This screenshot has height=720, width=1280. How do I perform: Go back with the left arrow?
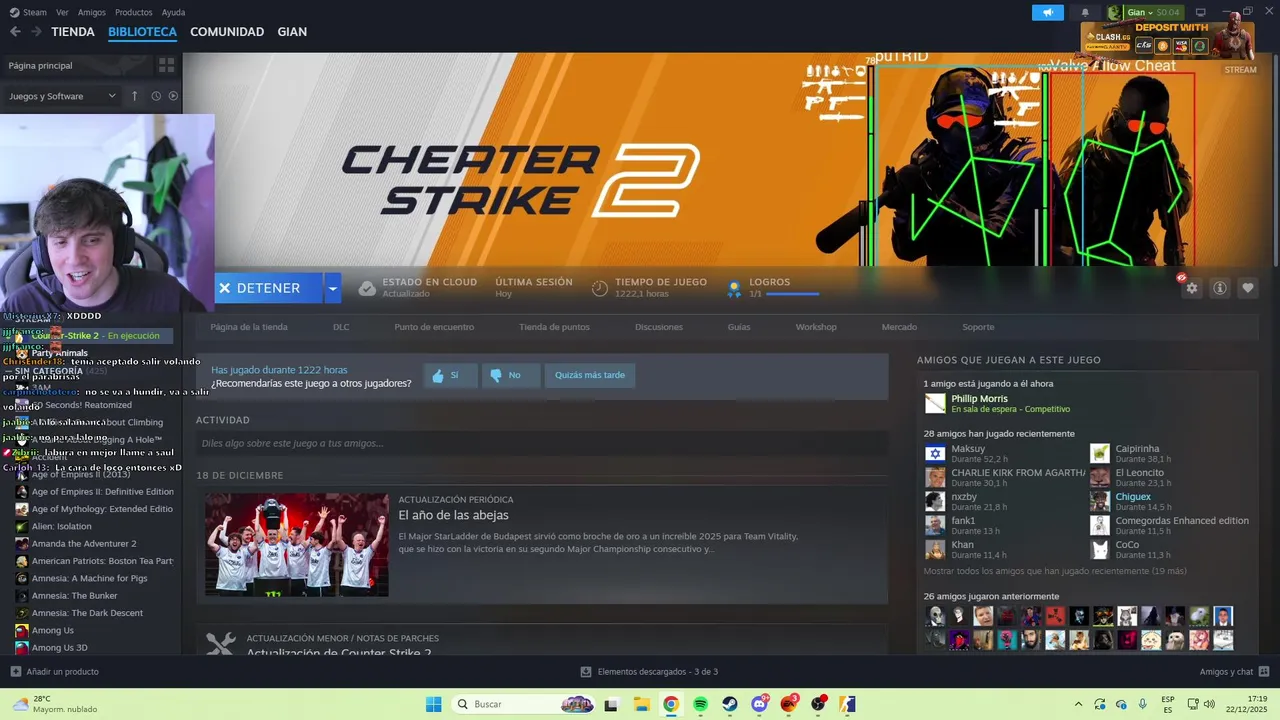[x=15, y=32]
